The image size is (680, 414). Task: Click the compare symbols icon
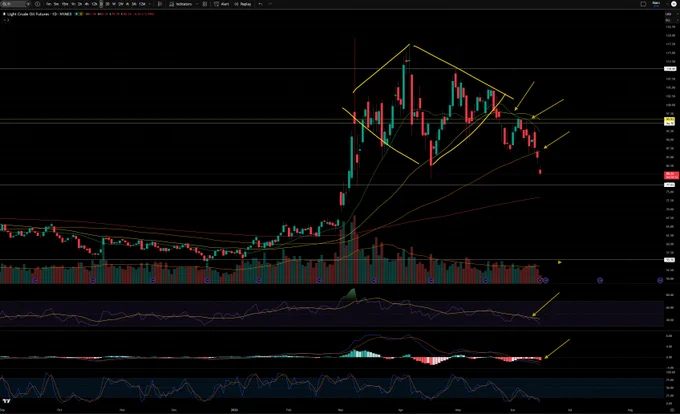(37, 4)
